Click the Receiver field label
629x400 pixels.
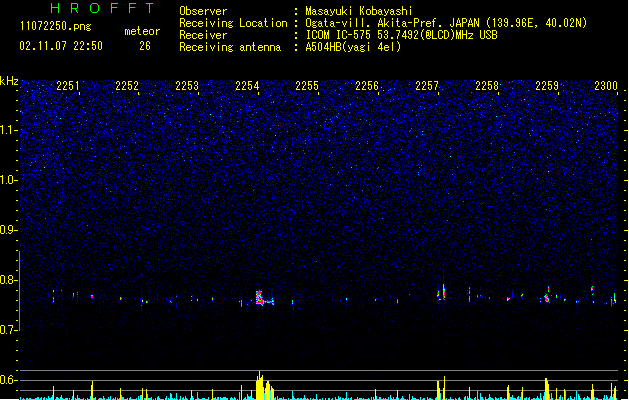[203, 35]
